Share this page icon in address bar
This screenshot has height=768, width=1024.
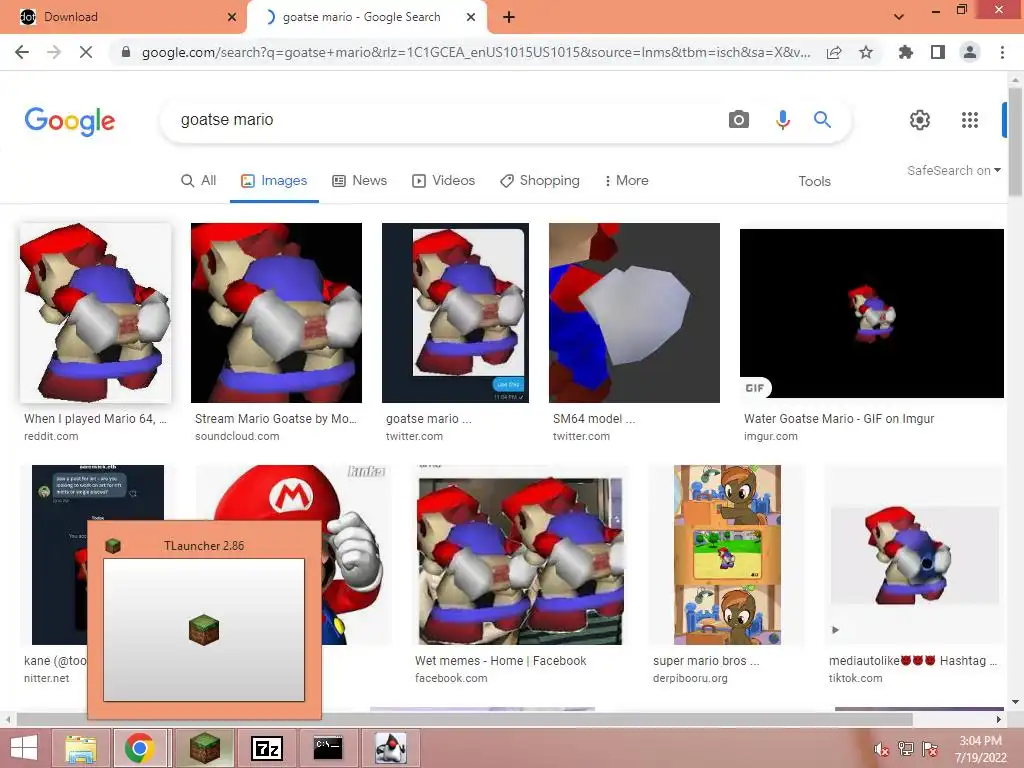pos(834,52)
